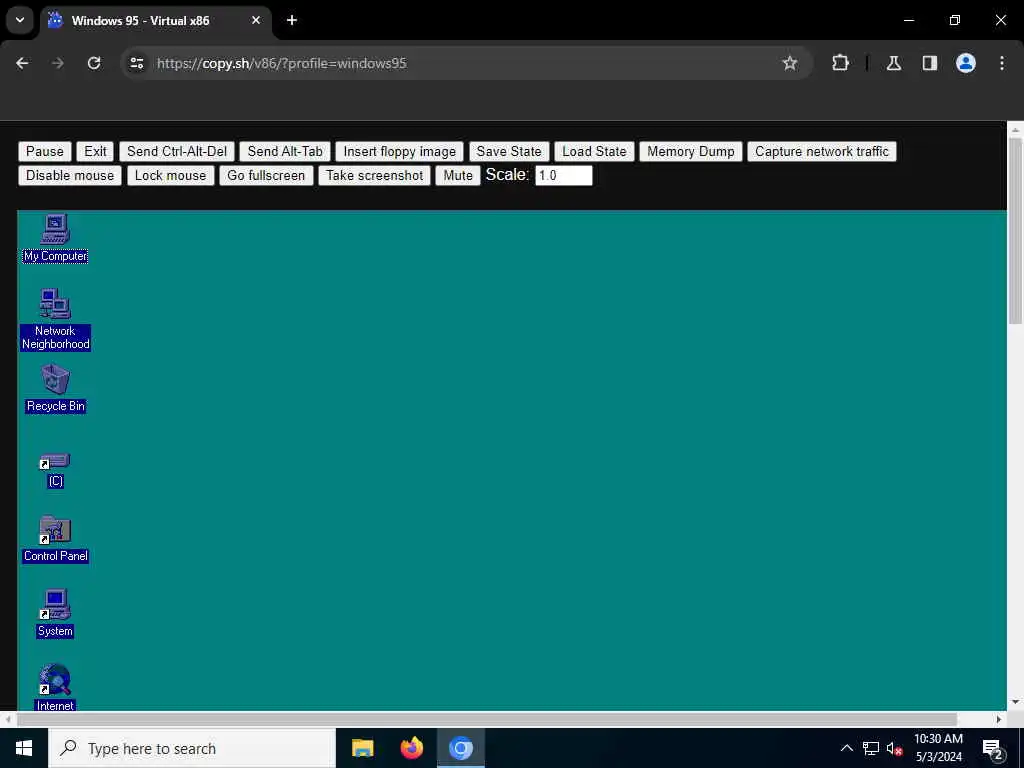Open the notification center icon
This screenshot has width=1024, height=768.
click(993, 748)
